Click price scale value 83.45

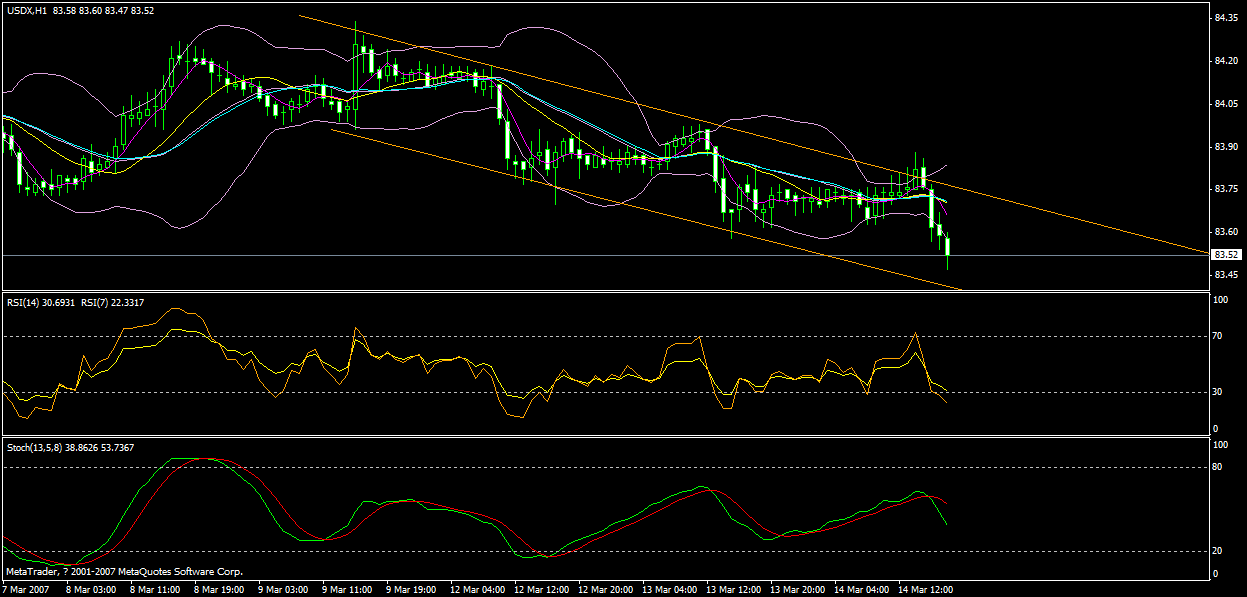(1226, 275)
